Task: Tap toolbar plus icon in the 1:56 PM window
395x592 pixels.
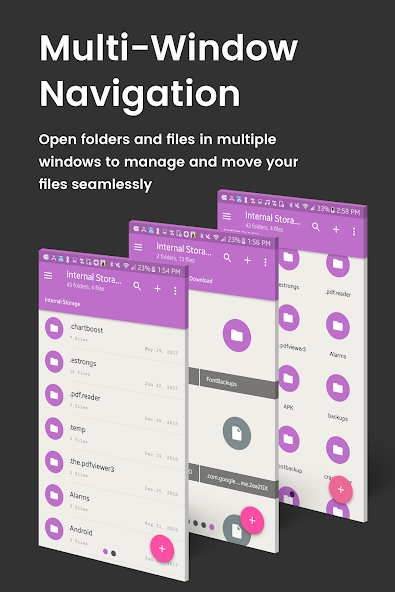Action: [x=247, y=260]
